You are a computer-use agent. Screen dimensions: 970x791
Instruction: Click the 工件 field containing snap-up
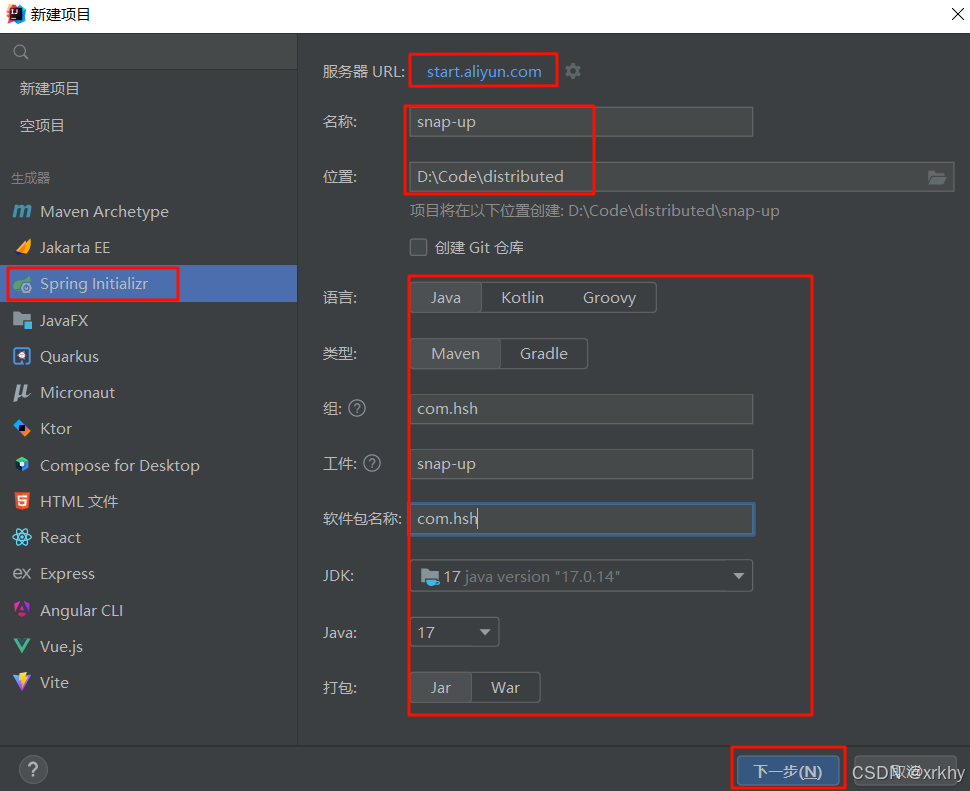pyautogui.click(x=582, y=464)
